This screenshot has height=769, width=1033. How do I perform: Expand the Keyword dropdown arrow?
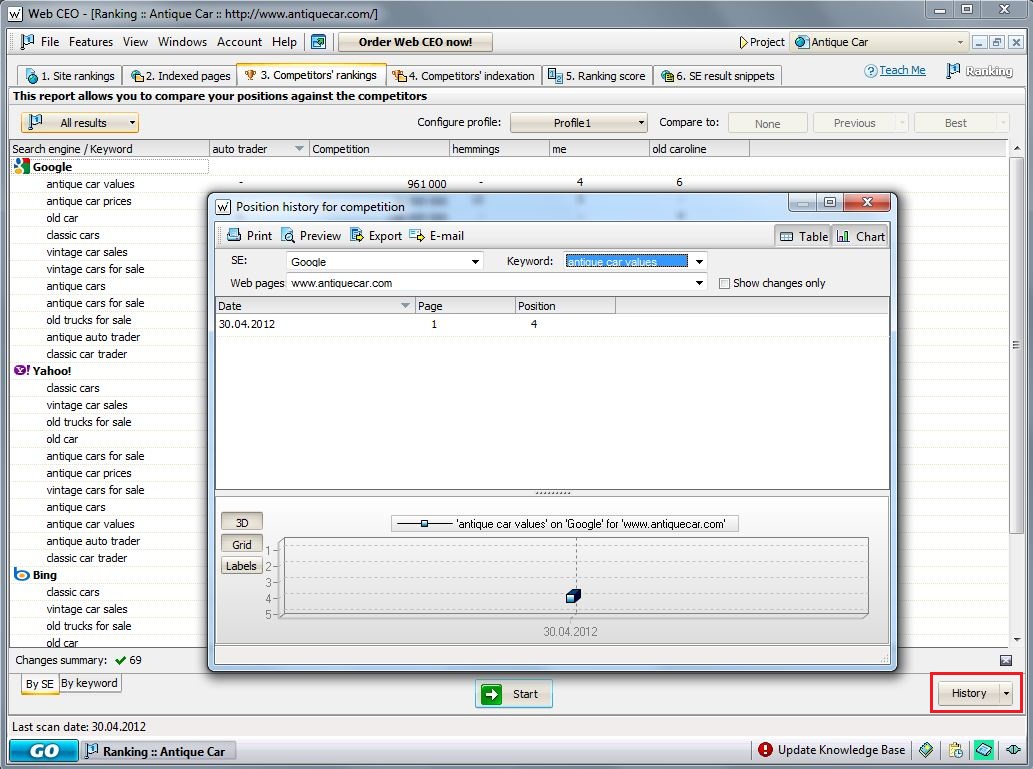pos(699,262)
